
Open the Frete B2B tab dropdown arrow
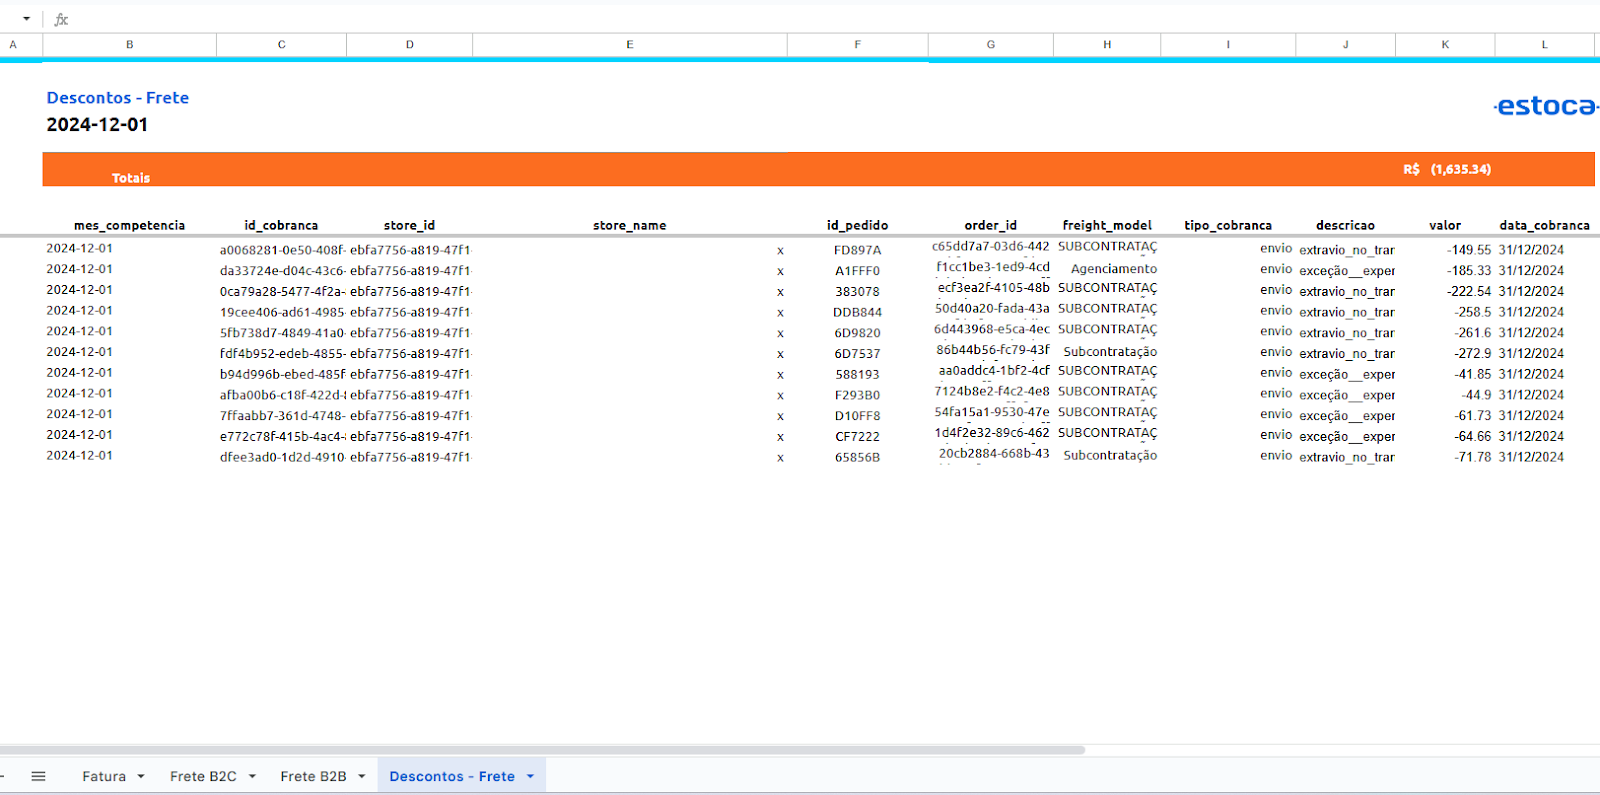point(362,776)
